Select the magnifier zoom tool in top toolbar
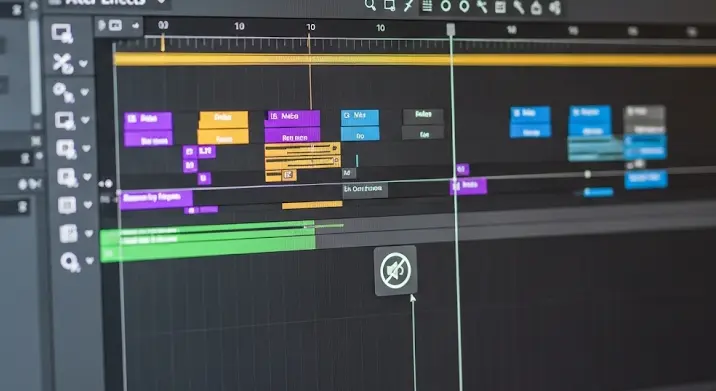Image resolution: width=716 pixels, height=391 pixels. click(x=370, y=5)
